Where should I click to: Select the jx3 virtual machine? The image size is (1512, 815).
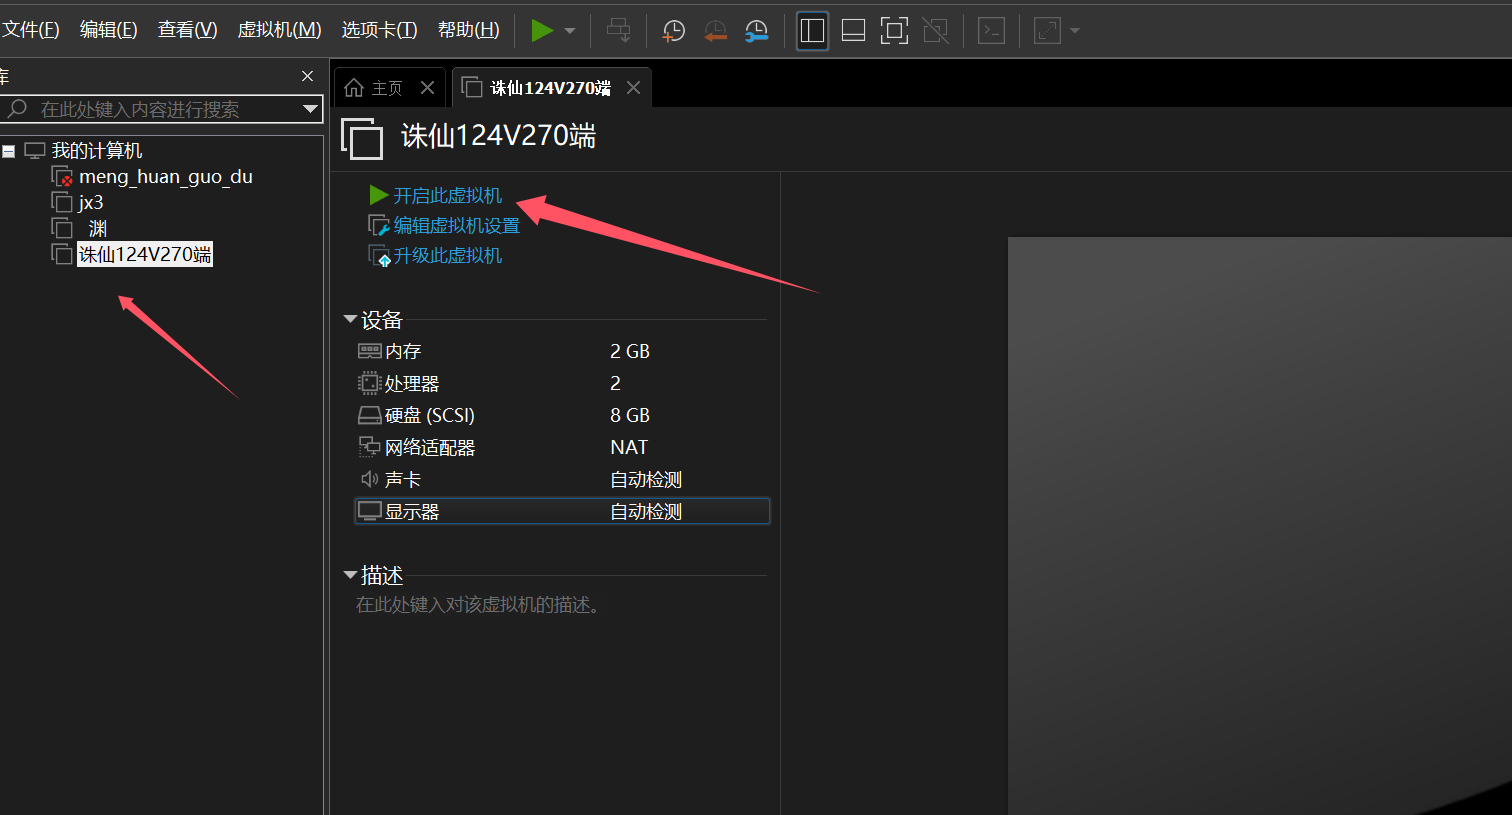[91, 202]
